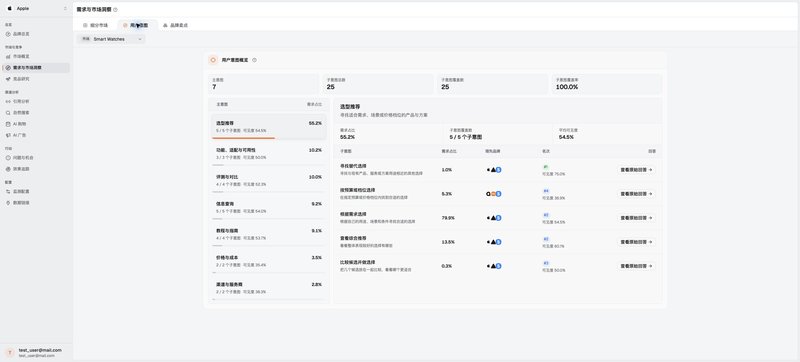This screenshot has width=800, height=362.
Task: Click the 效果追踪 sidebar icon
Action: click(x=8, y=169)
